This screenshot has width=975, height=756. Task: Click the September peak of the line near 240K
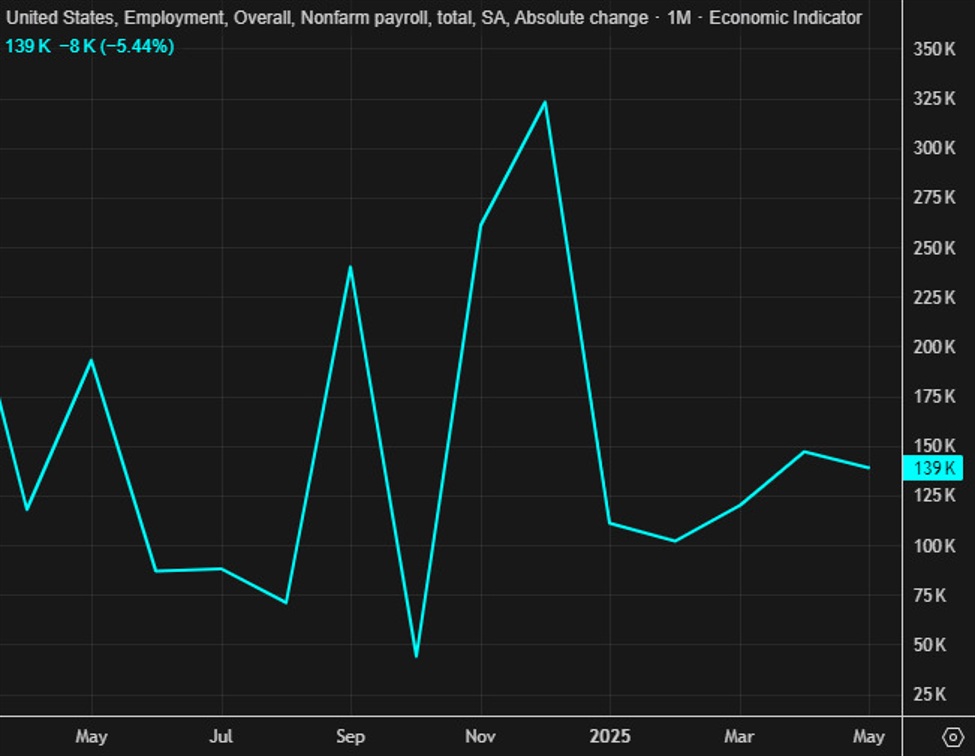pyautogui.click(x=350, y=267)
